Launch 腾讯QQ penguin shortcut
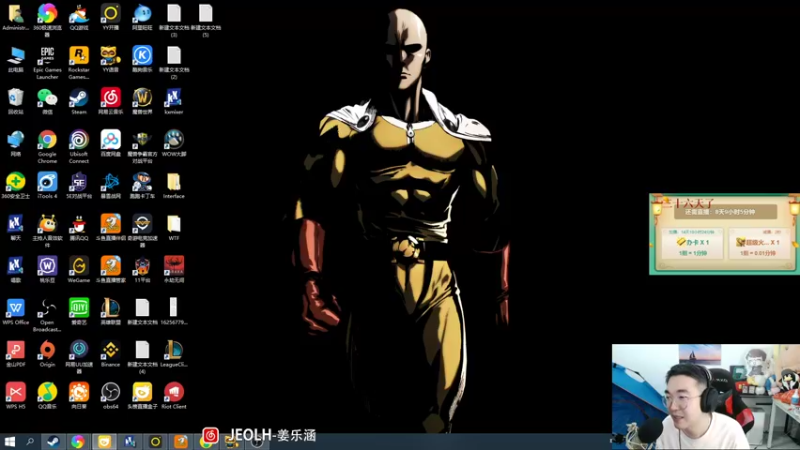800x450 pixels. click(x=79, y=228)
